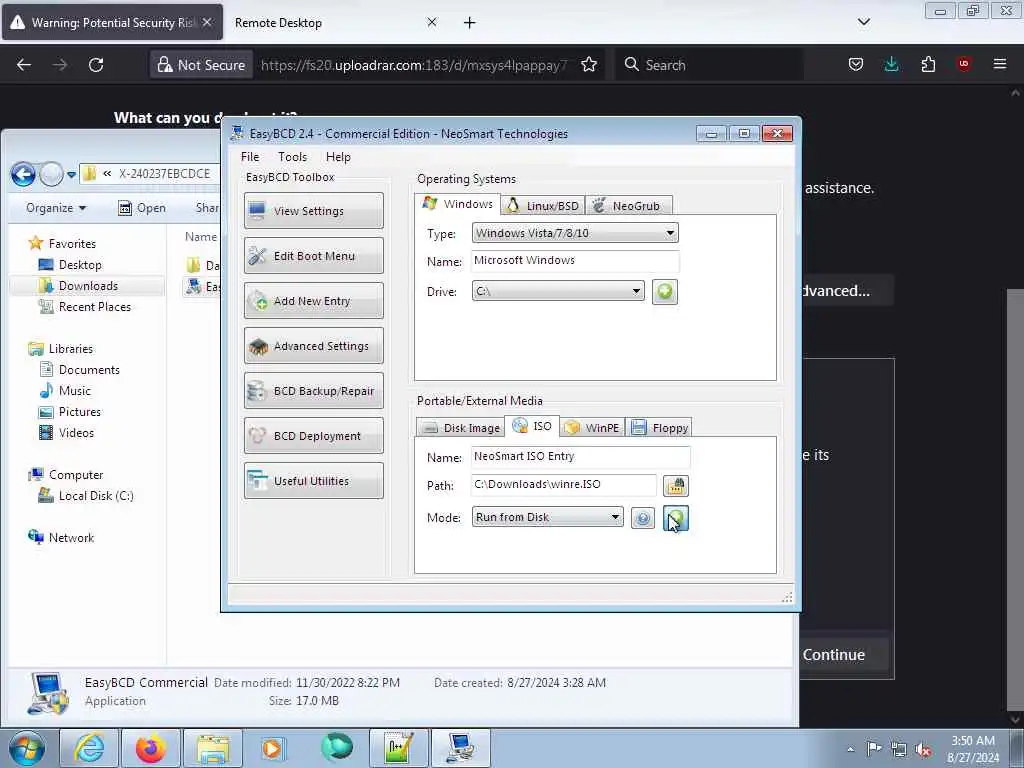Click X-240237EBCDCE in Explorer address bar
Image resolution: width=1024 pixels, height=768 pixels.
[164, 174]
